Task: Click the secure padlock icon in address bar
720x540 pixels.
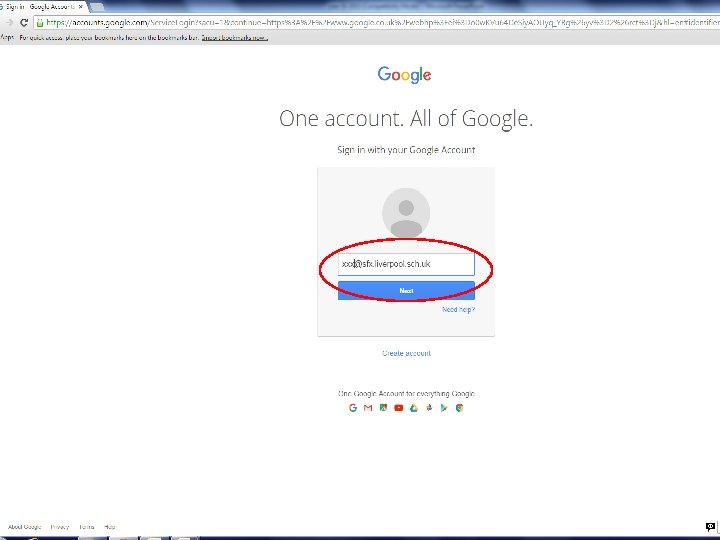Action: [40, 22]
